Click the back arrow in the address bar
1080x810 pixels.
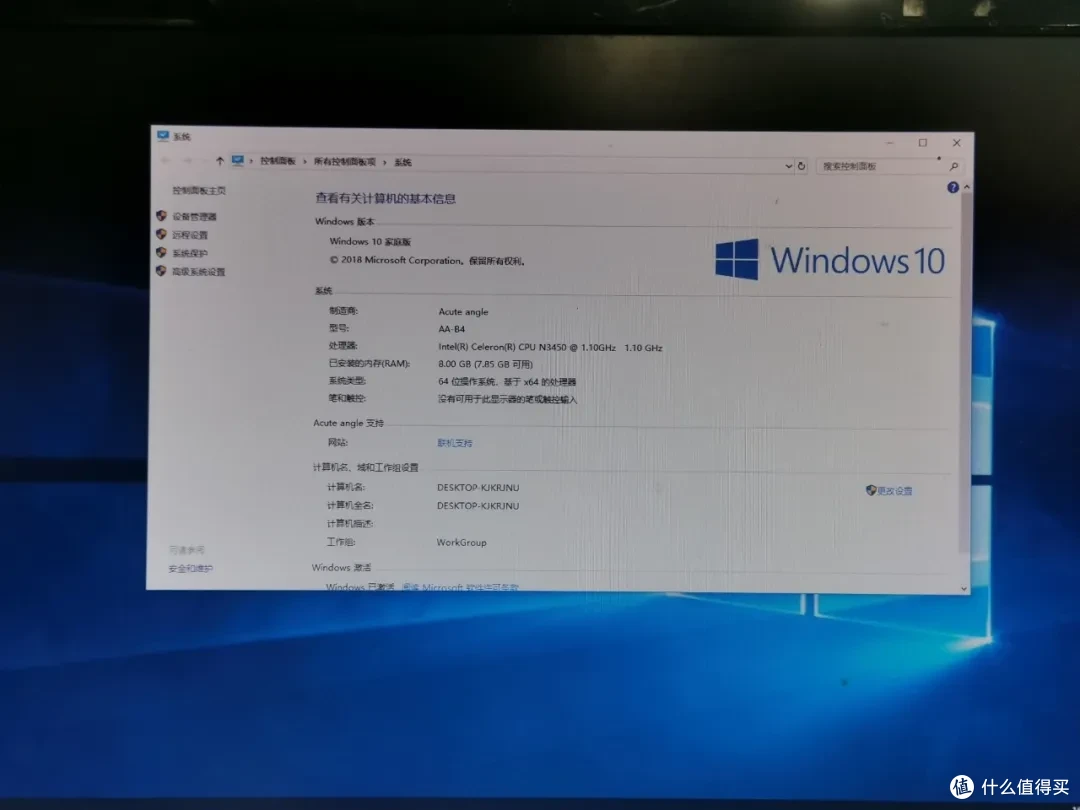pyautogui.click(x=165, y=160)
